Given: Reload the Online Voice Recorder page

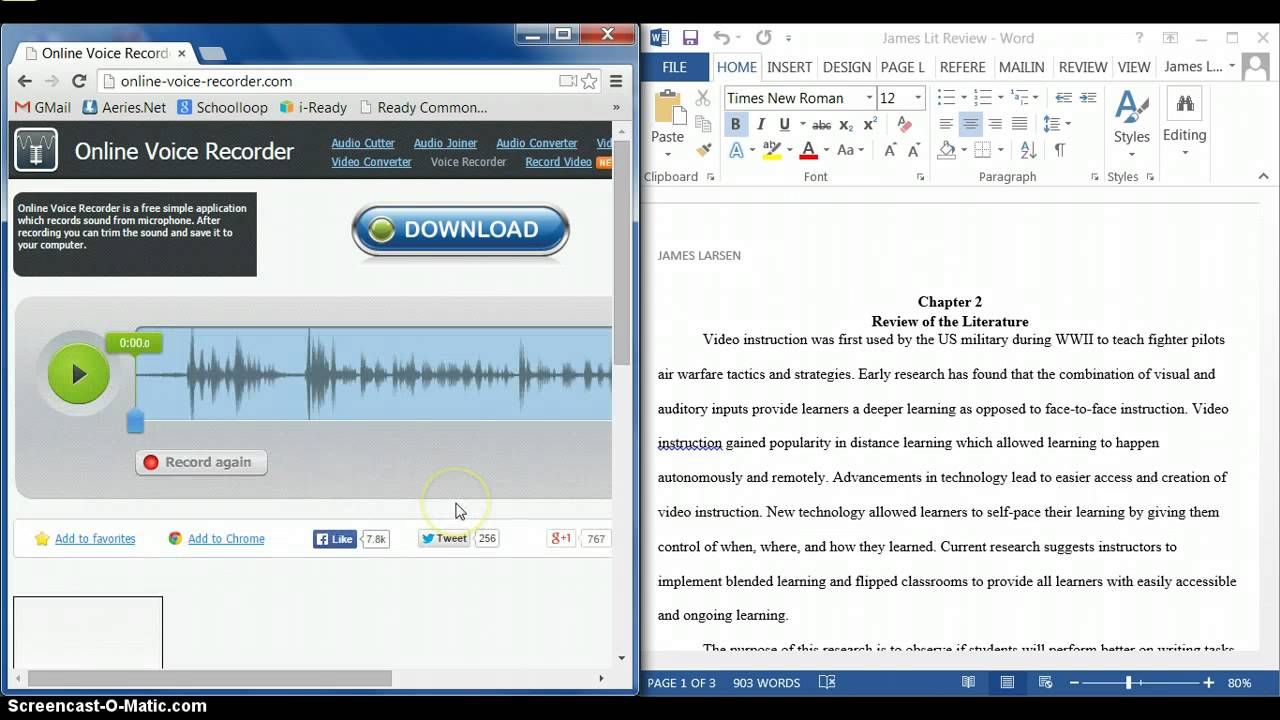Looking at the screenshot, I should (79, 81).
